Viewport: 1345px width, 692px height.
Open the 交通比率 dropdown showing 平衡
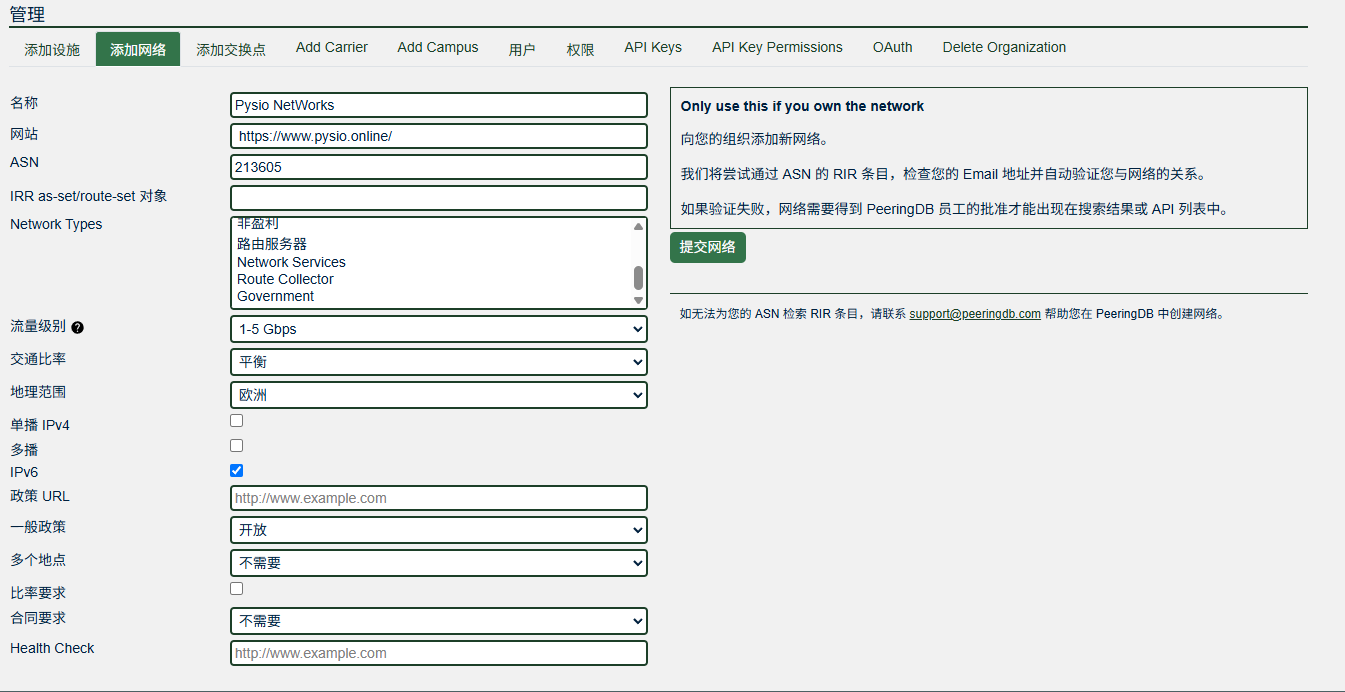[x=439, y=362]
